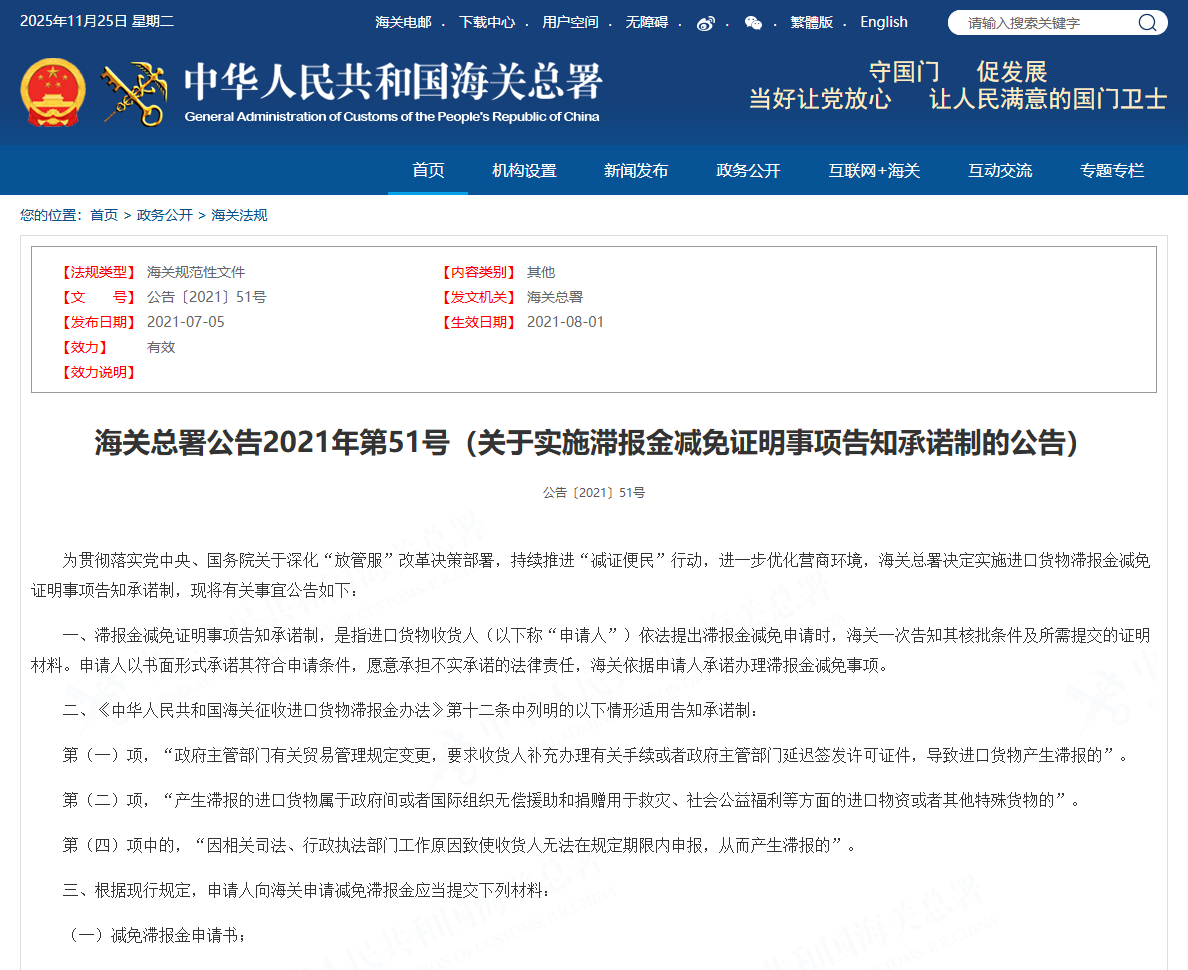
Task: Open the 政务公开 navigation menu
Action: [x=748, y=171]
